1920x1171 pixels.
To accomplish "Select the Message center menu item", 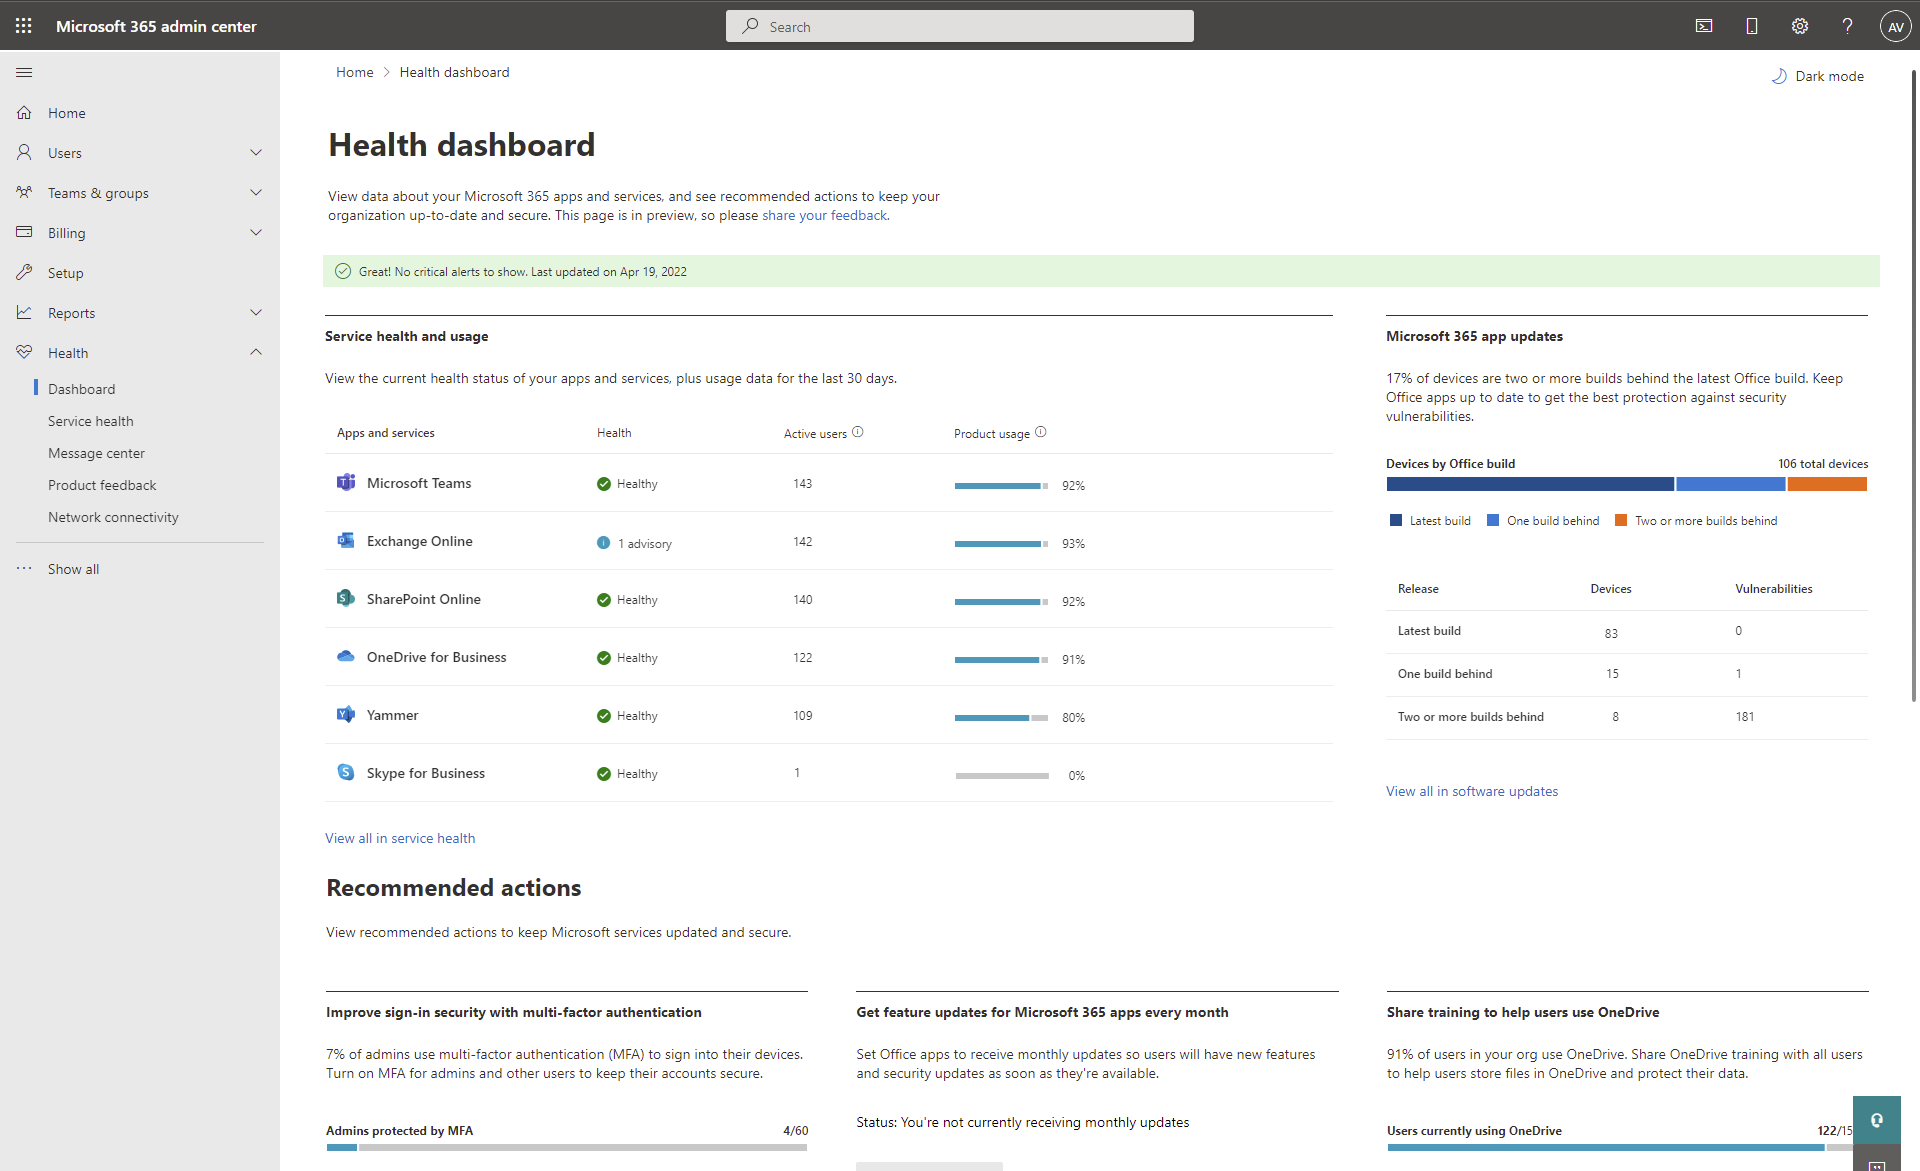I will [x=95, y=452].
